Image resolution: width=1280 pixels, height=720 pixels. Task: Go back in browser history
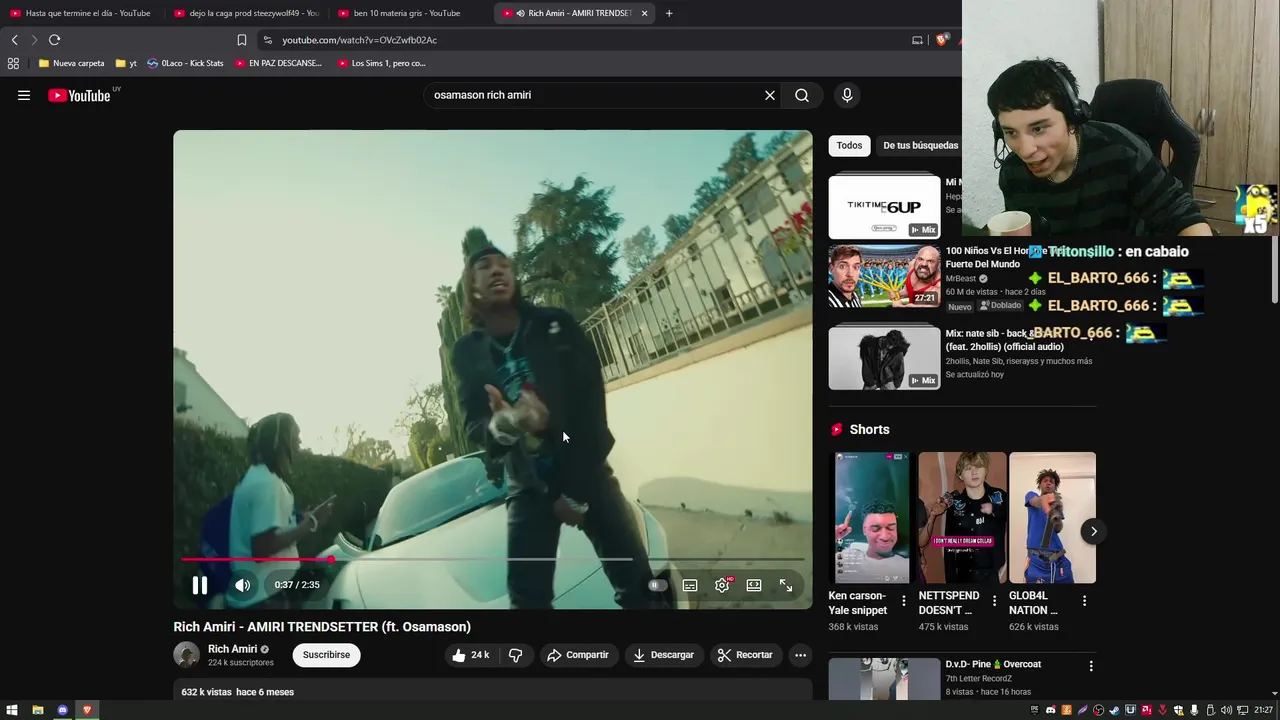coord(14,40)
